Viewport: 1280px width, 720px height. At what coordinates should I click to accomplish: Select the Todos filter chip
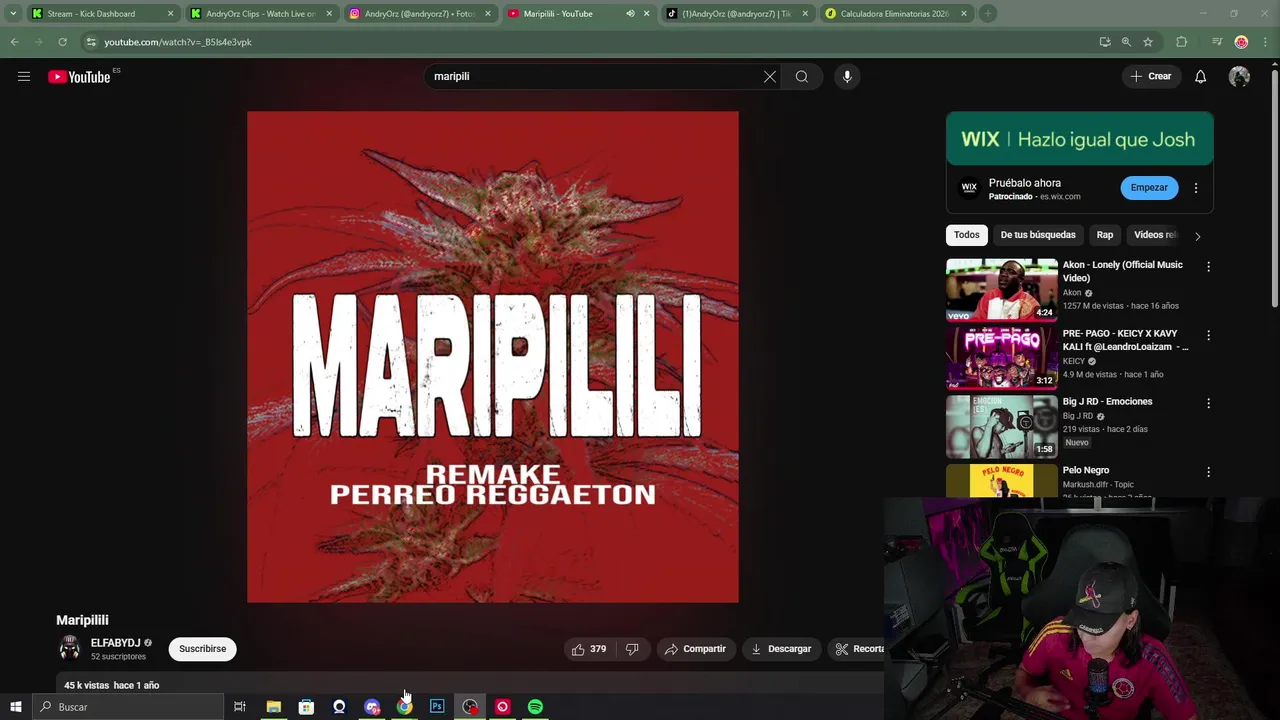tap(967, 235)
